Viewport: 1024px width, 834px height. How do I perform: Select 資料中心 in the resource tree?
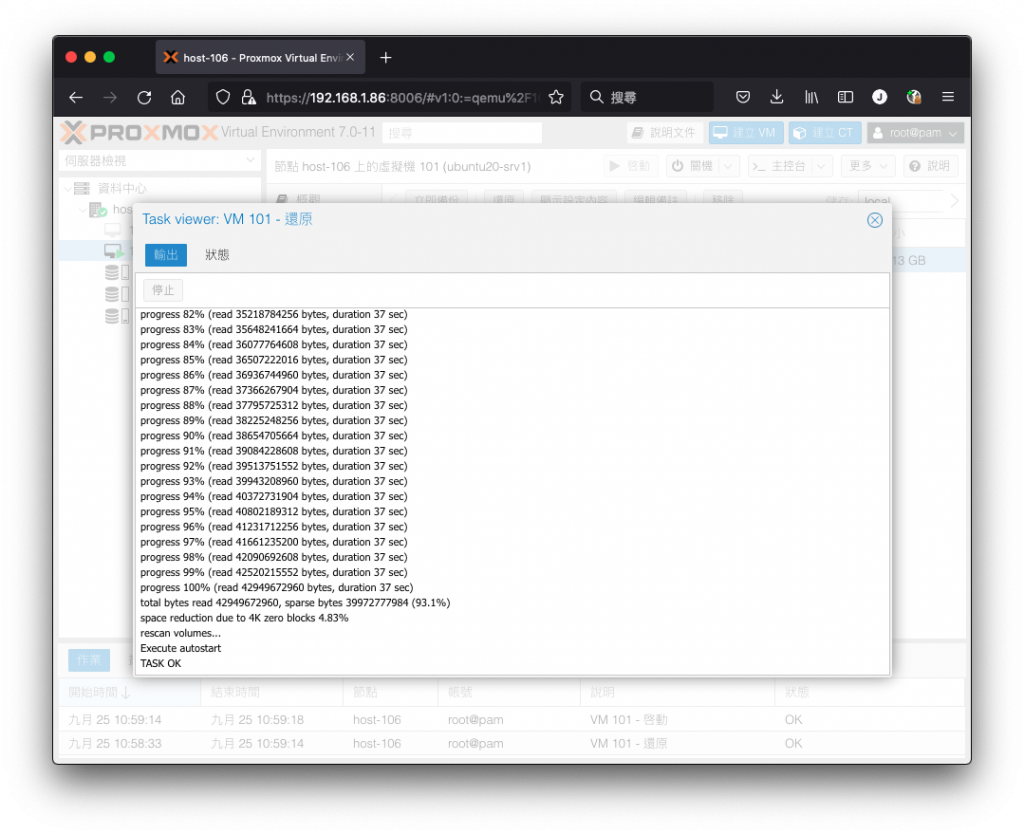(122, 189)
